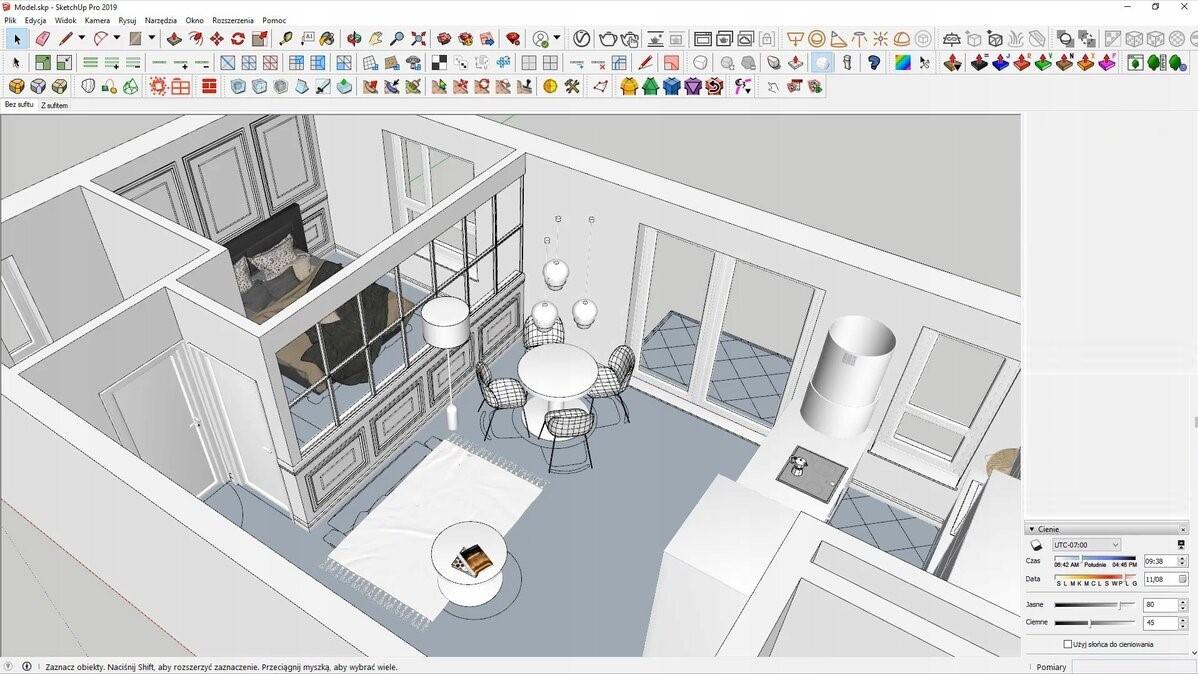Close the Cienie panel
The height and width of the screenshot is (674, 1198).
click(x=1183, y=529)
